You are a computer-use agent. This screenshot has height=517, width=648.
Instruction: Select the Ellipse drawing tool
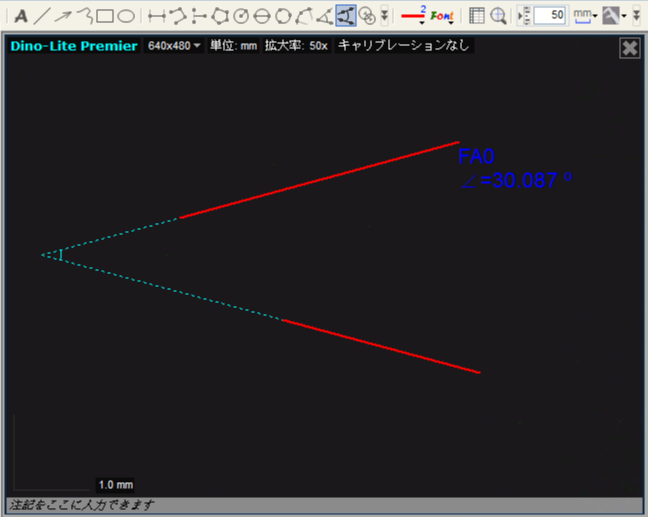pyautogui.click(x=126, y=17)
